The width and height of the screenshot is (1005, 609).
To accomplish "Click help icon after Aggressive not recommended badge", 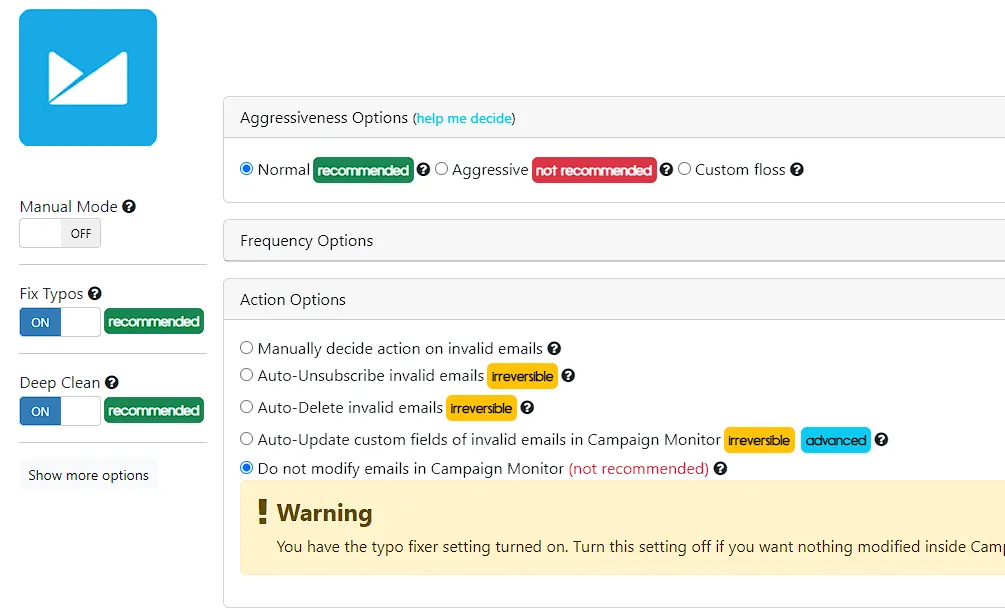I will click(667, 170).
